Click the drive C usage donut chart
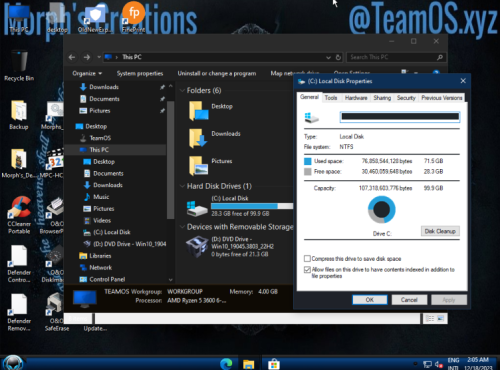The image size is (500, 370). (x=382, y=209)
